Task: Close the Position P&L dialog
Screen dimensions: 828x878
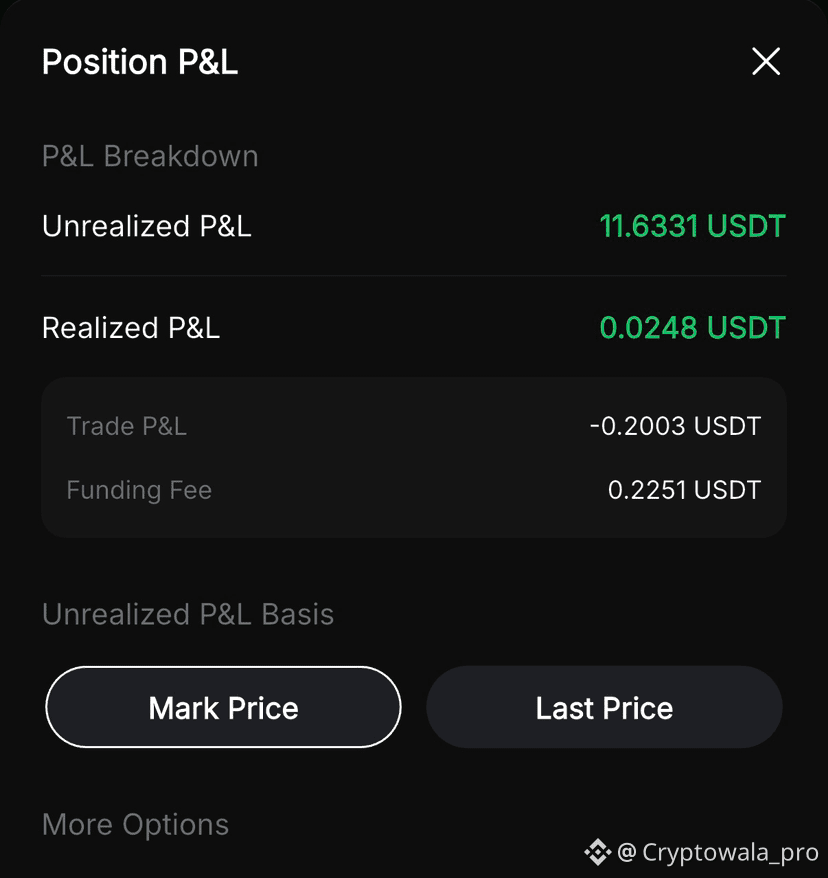Action: point(766,61)
